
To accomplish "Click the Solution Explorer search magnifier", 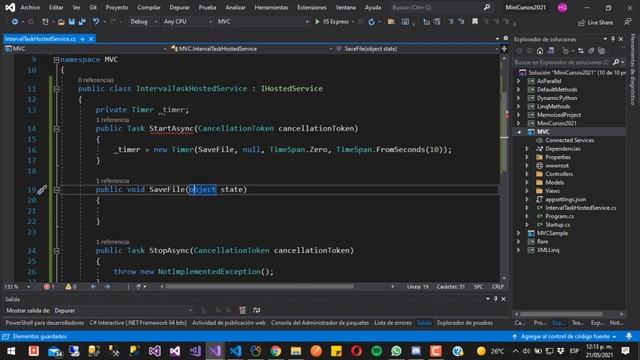I will coord(616,62).
